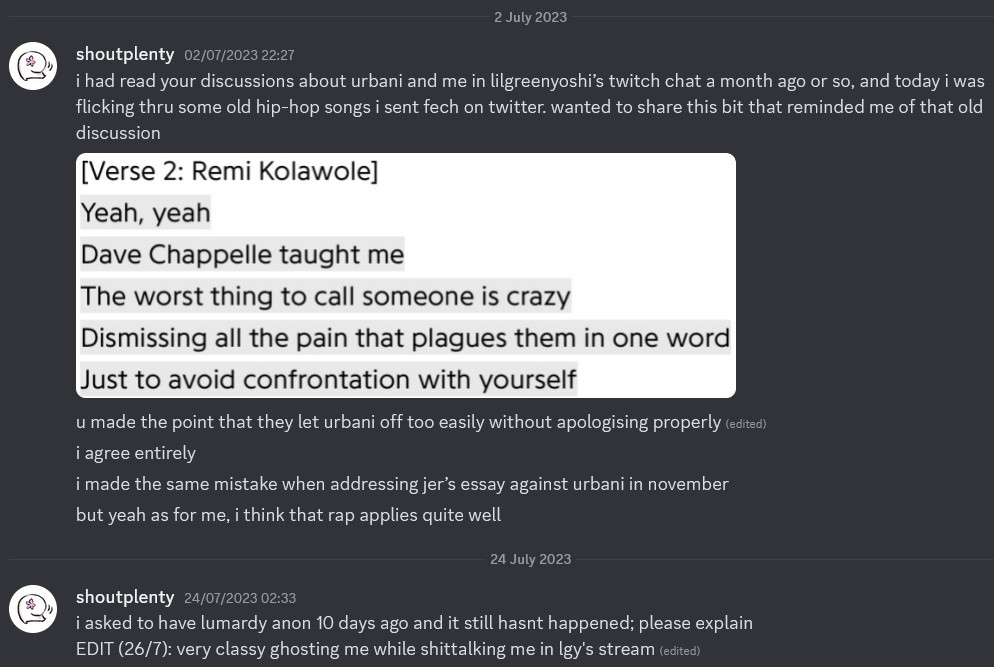Viewport: 994px width, 667px height.
Task: Click the message about letting urbani off easily
Action: [398, 422]
